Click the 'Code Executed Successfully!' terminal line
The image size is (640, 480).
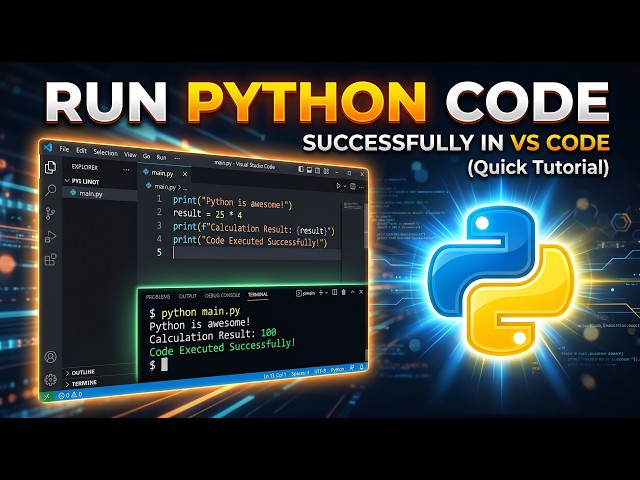point(222,347)
